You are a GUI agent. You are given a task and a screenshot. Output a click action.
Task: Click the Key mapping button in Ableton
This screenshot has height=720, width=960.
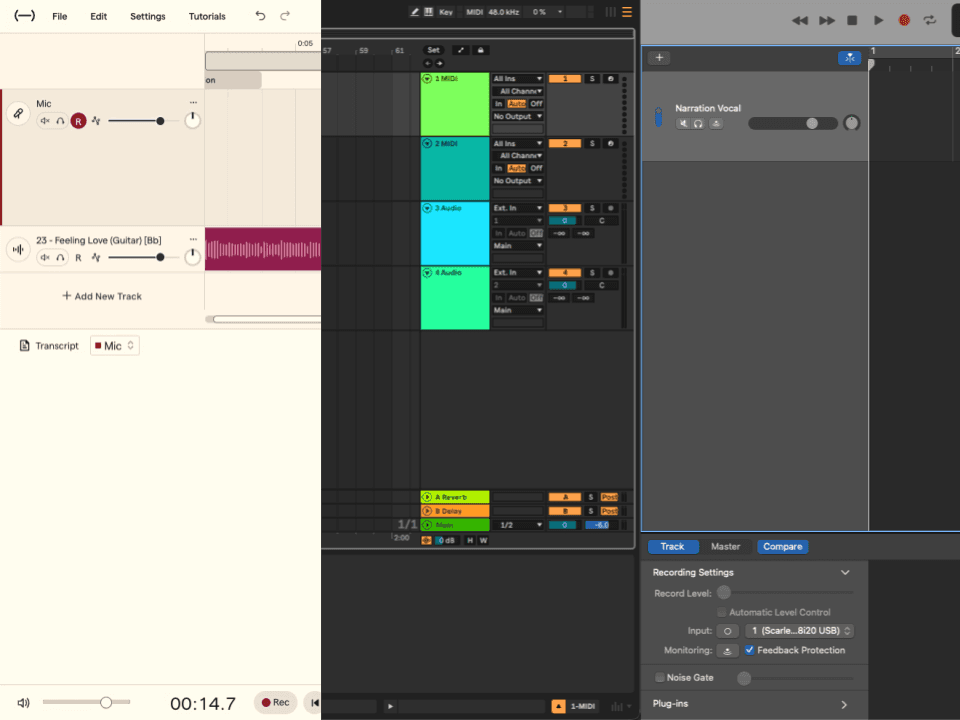click(x=446, y=12)
